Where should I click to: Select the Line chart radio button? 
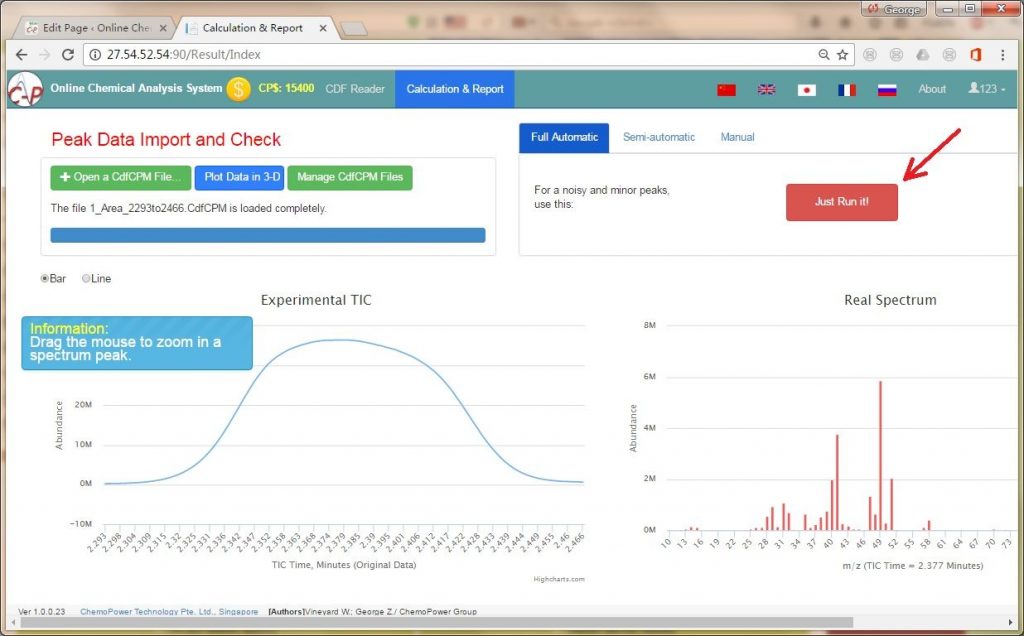(x=86, y=279)
